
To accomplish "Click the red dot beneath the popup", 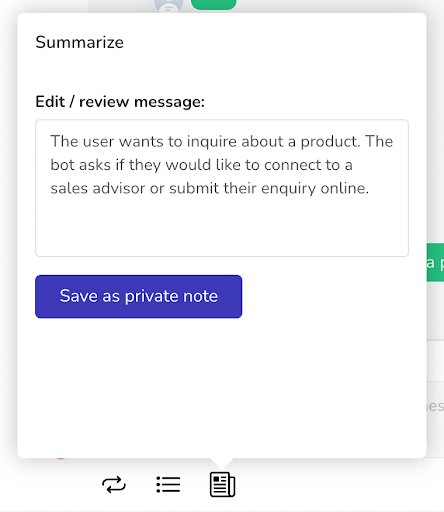I will [x=61, y=458].
